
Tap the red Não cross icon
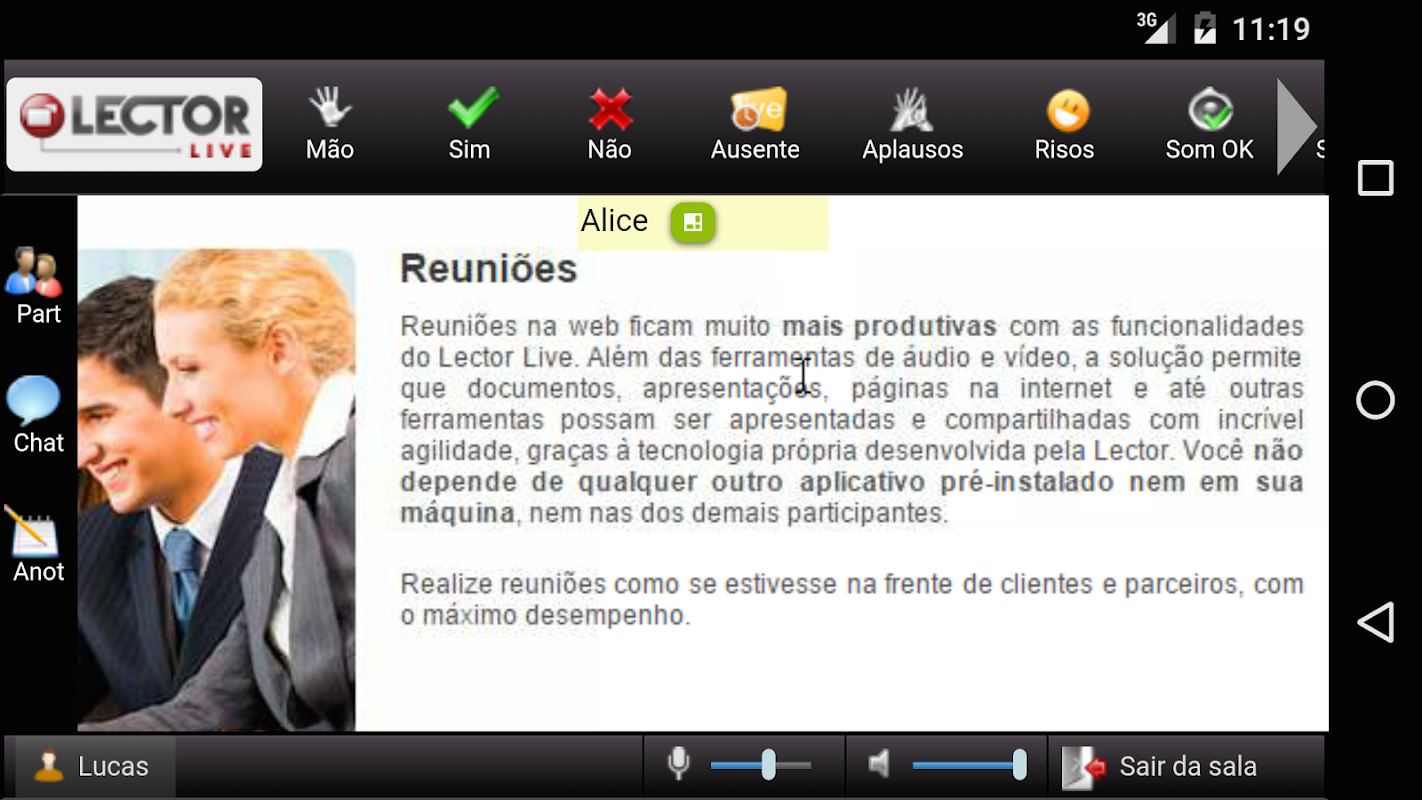point(610,124)
